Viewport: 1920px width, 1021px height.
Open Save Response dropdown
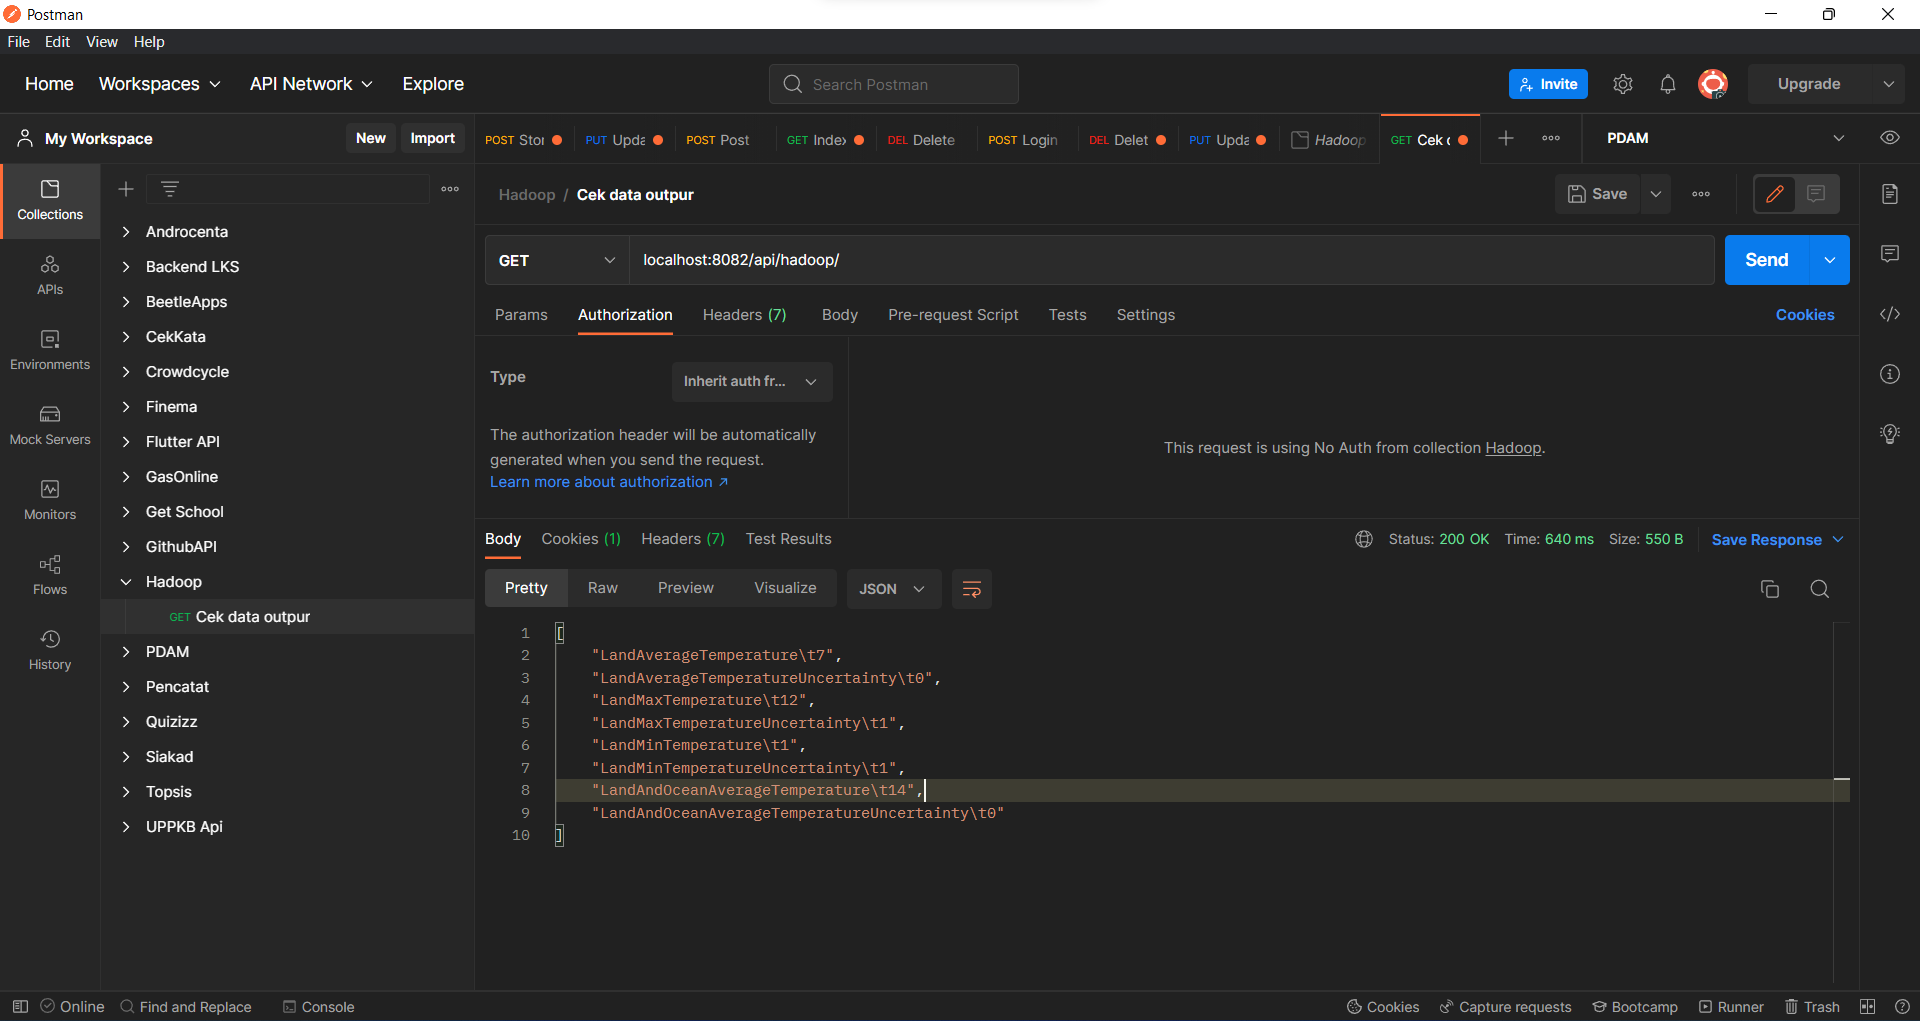tap(1777, 540)
